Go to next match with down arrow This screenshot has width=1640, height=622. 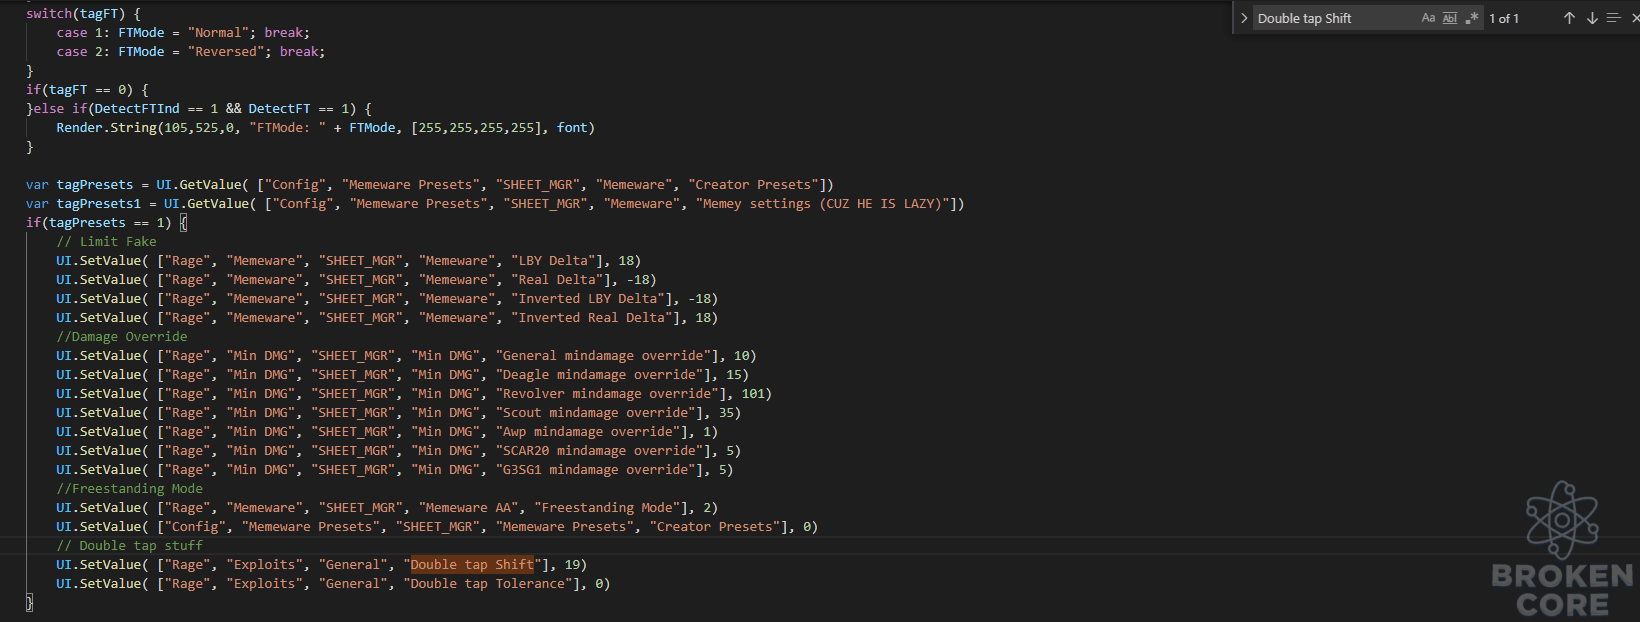(1592, 18)
